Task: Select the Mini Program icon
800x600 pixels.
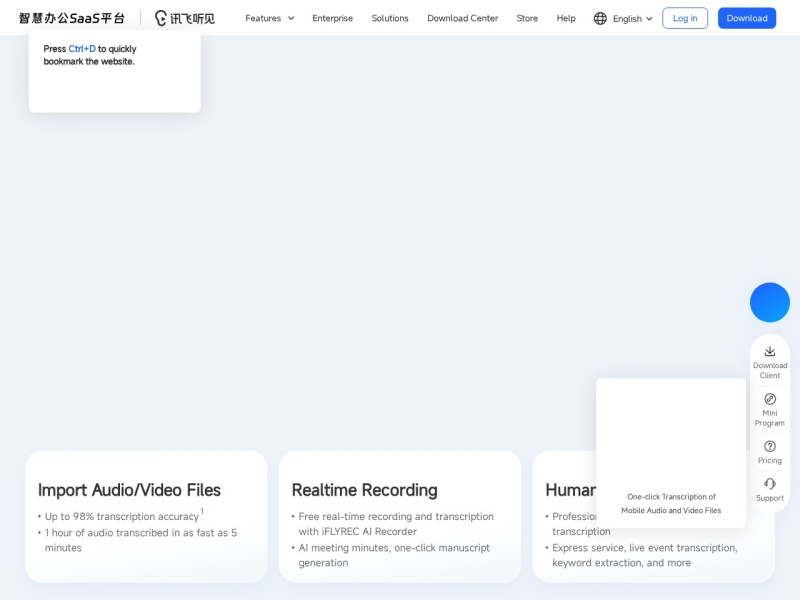Action: (770, 408)
